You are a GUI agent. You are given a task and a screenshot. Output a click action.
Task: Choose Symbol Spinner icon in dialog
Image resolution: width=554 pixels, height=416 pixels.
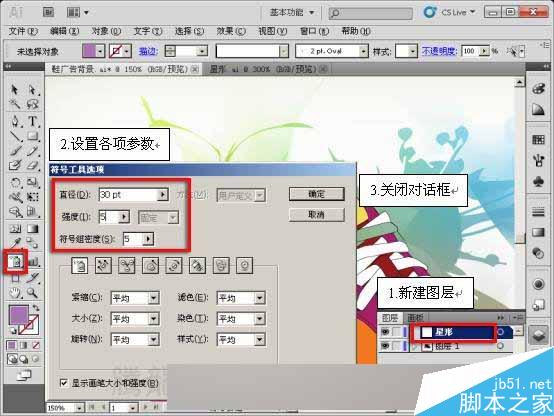[x=174, y=265]
